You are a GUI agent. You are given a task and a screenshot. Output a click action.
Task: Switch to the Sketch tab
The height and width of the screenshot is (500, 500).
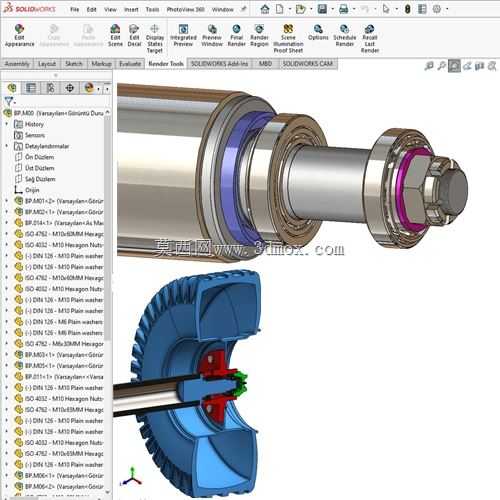[x=74, y=64]
